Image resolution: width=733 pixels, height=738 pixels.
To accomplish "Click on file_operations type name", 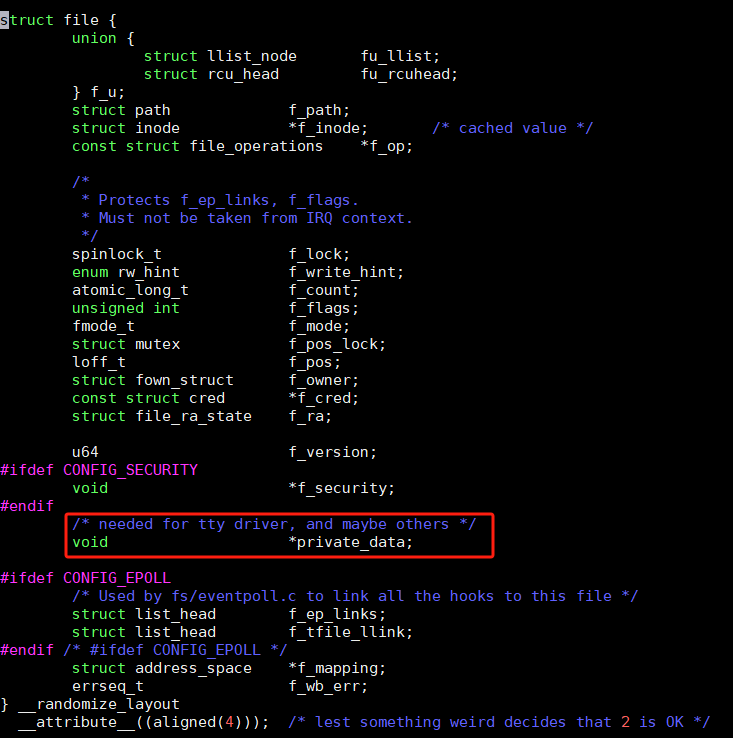I will (256, 146).
